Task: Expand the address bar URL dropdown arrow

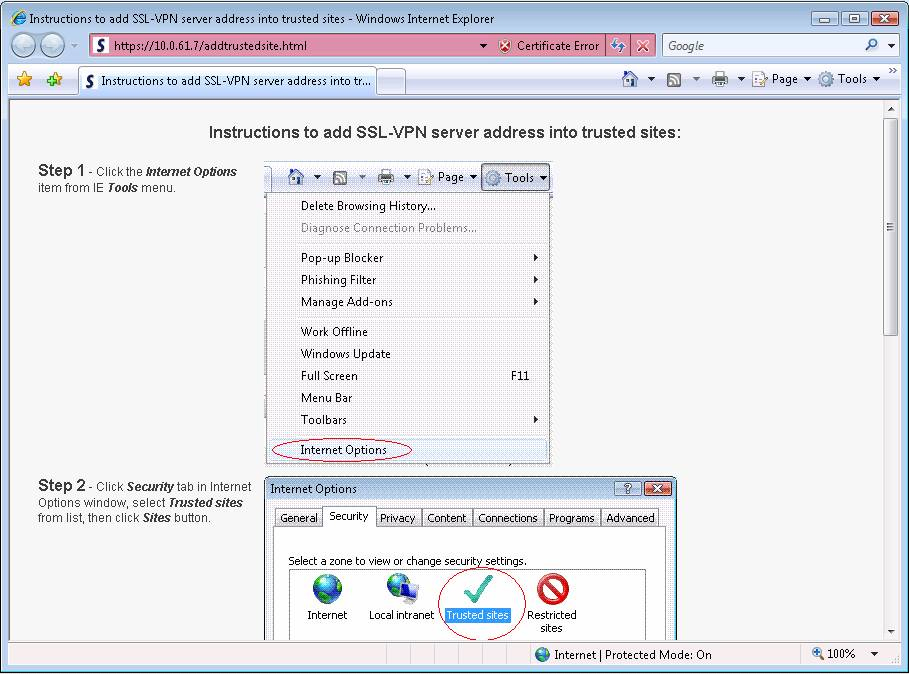Action: point(484,46)
